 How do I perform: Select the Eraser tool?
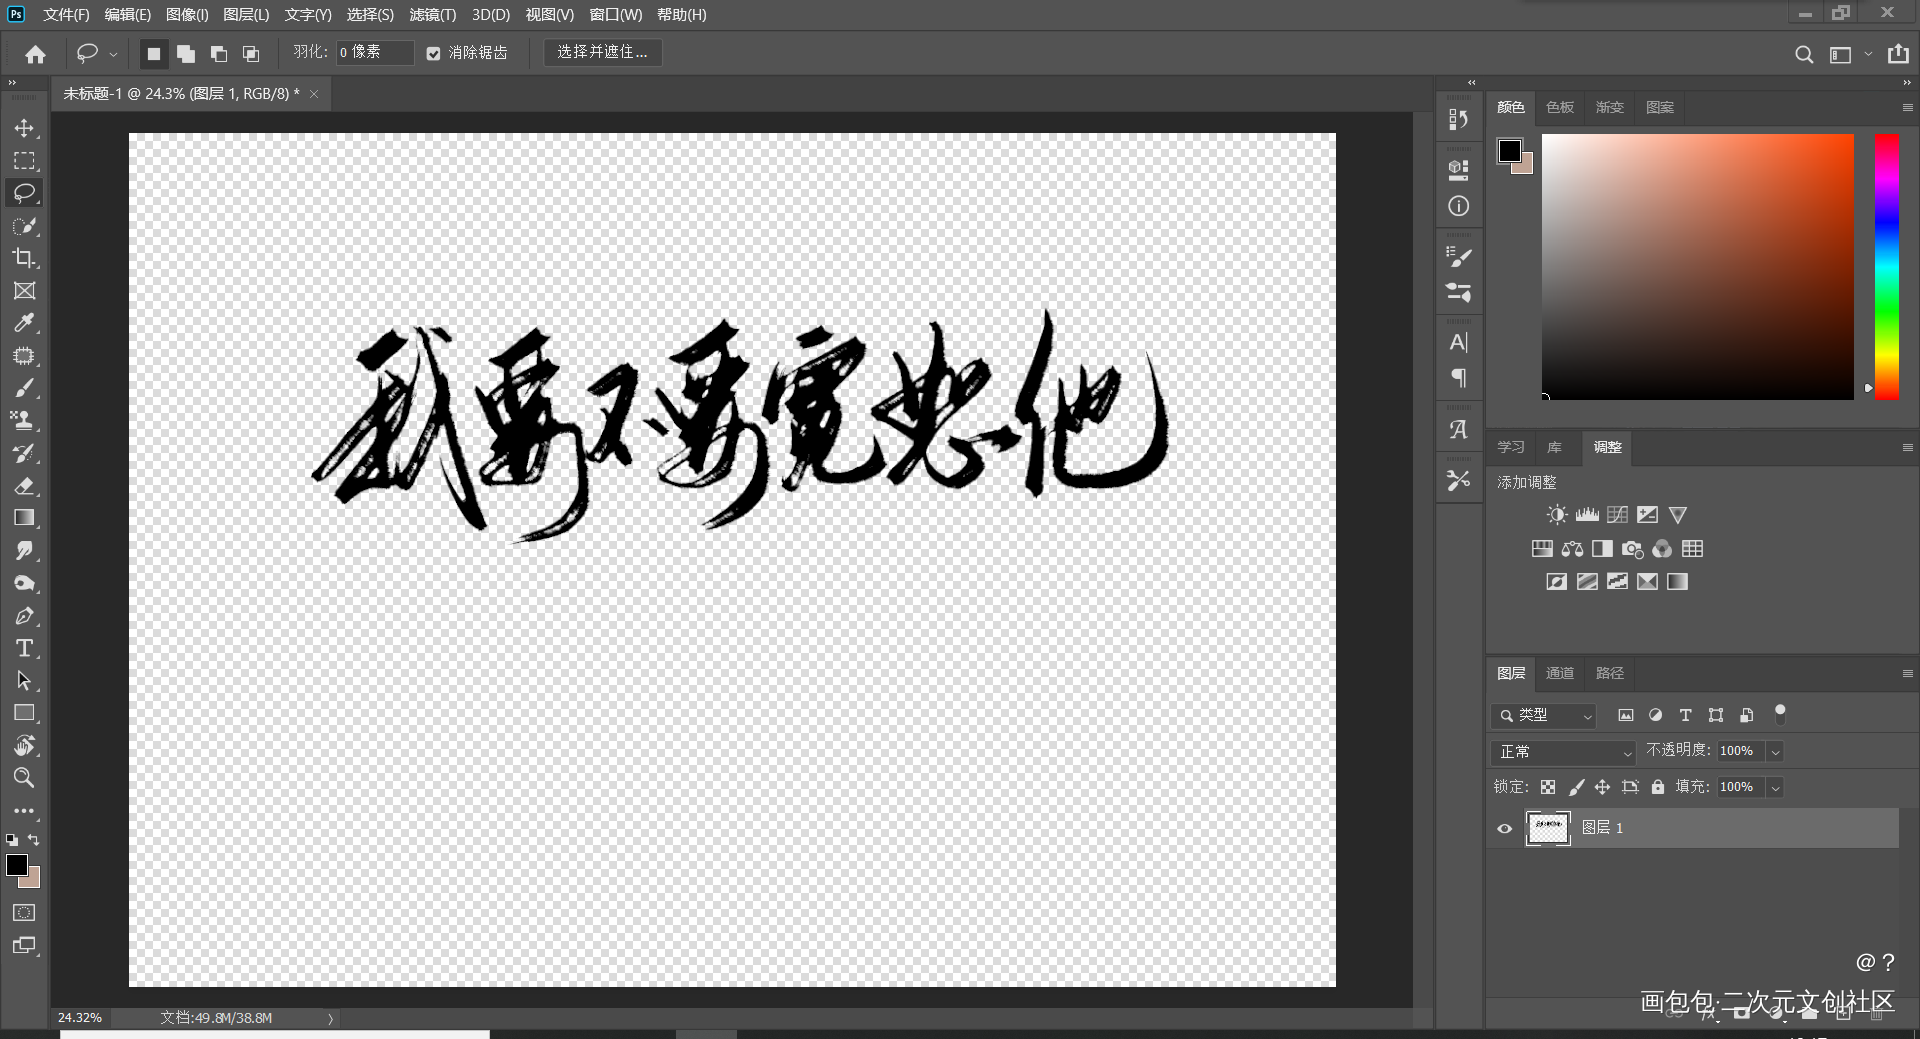click(24, 486)
